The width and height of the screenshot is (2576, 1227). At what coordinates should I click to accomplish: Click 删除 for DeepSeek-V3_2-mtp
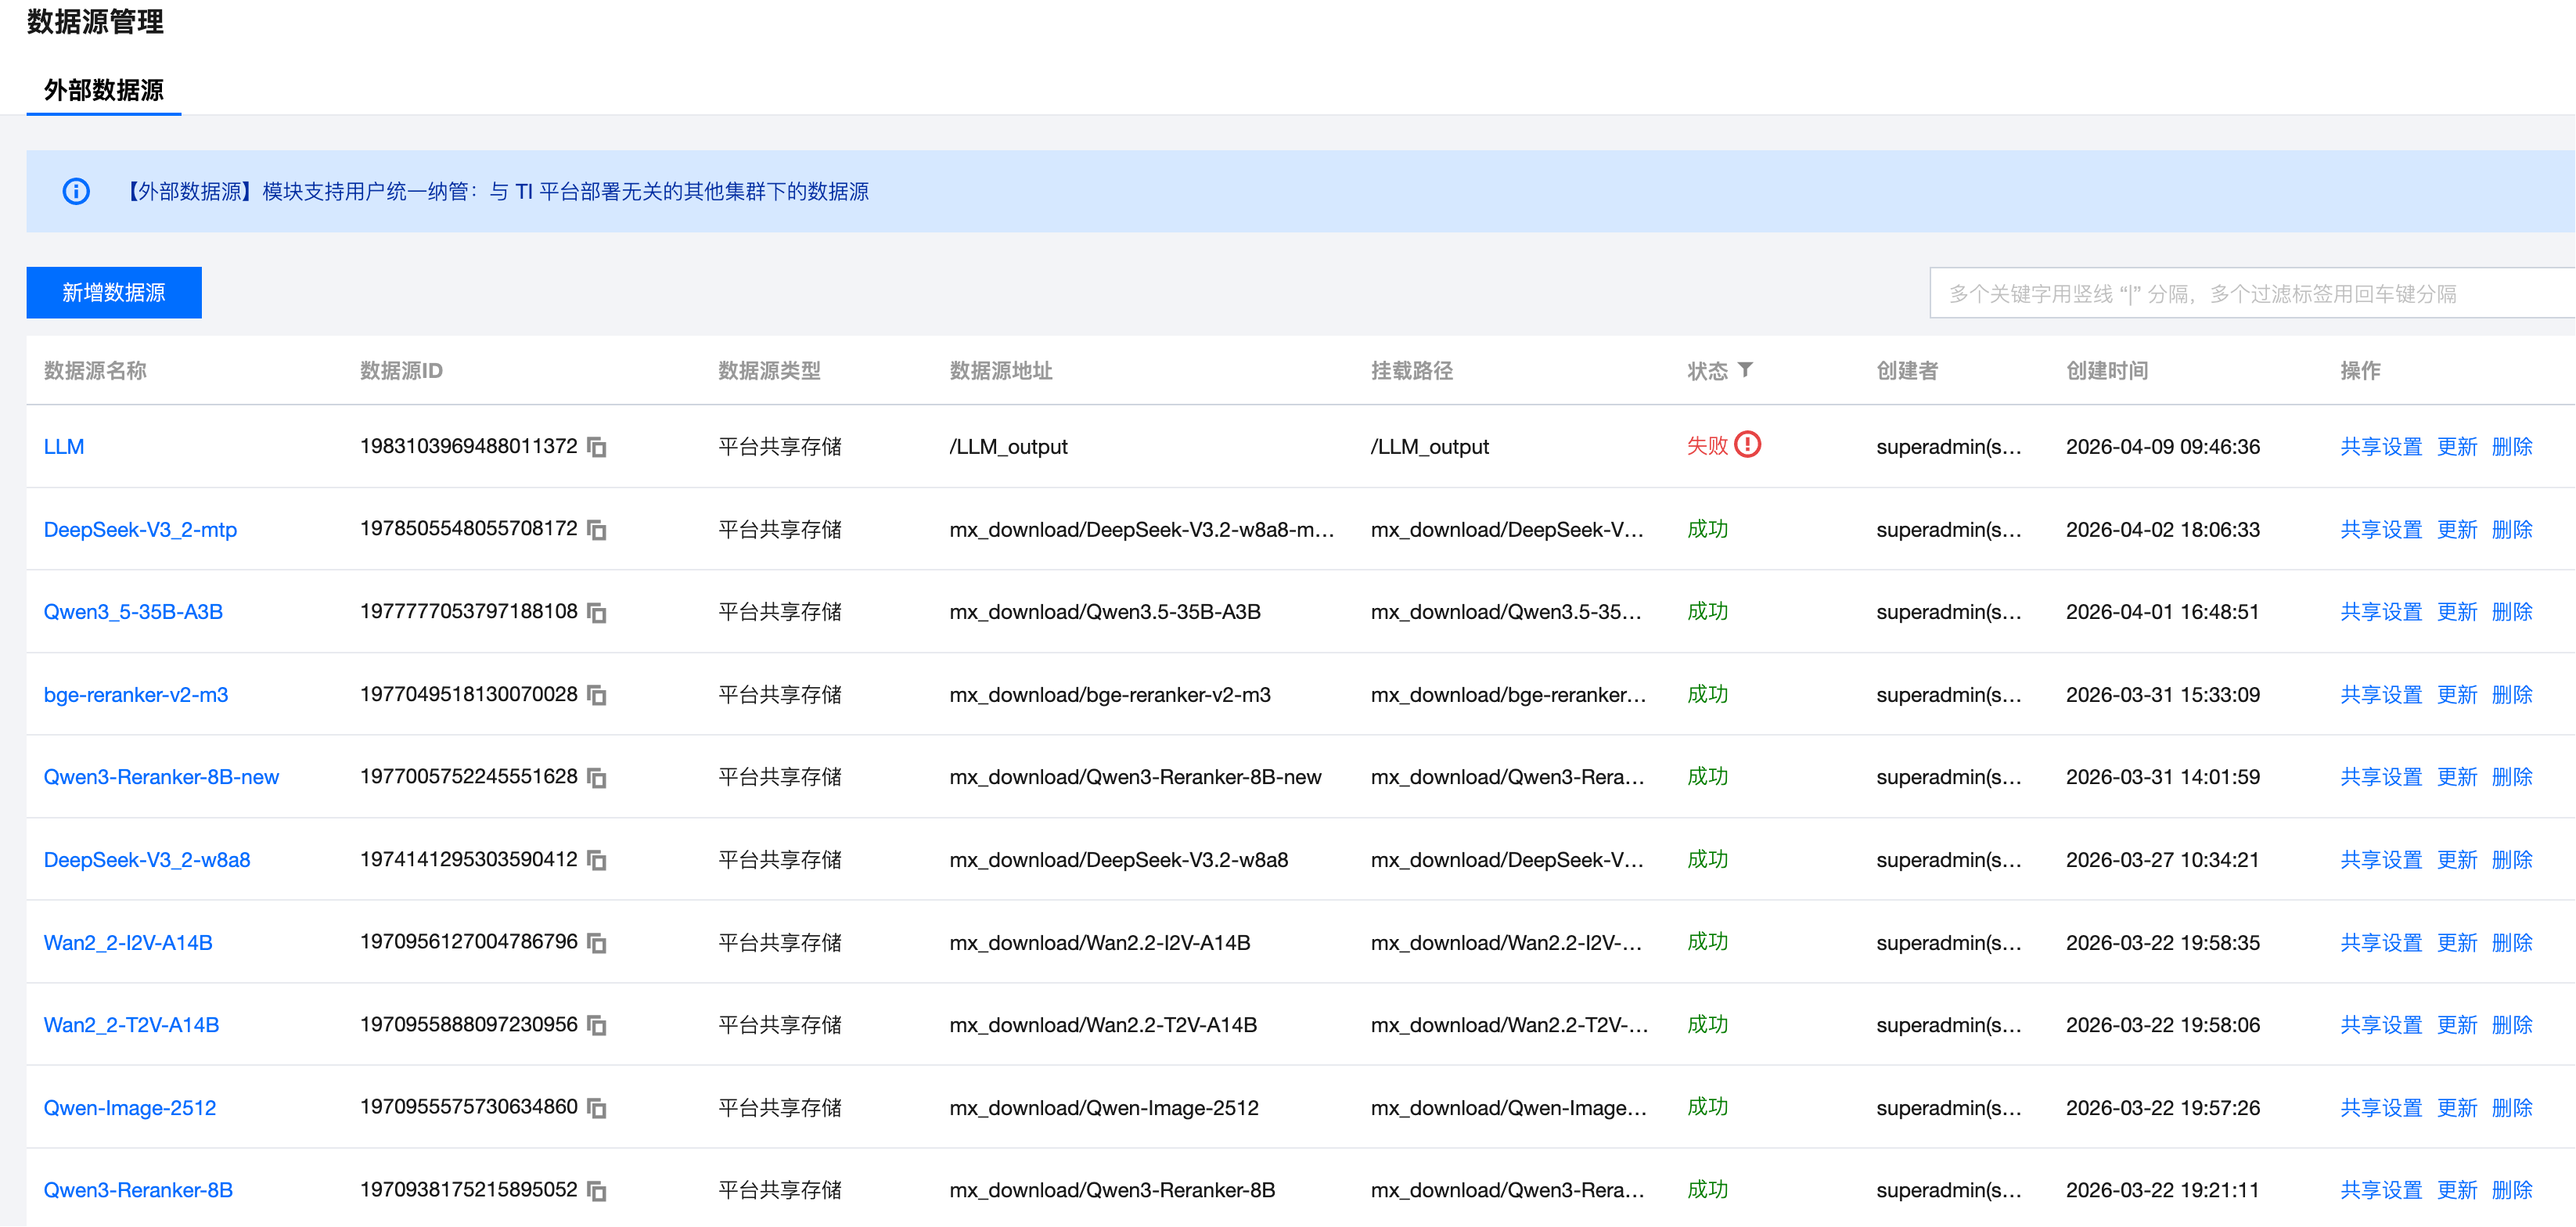[x=2512, y=530]
